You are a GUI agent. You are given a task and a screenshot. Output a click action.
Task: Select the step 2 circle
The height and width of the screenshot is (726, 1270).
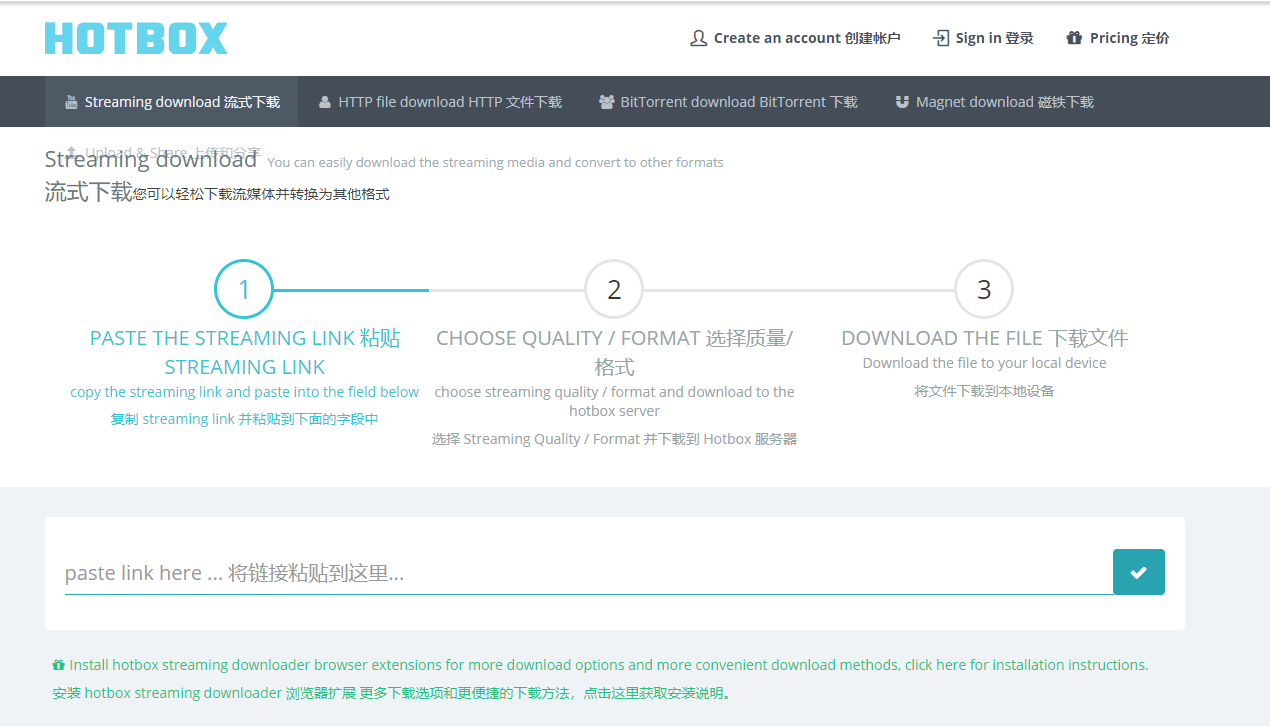click(x=614, y=290)
